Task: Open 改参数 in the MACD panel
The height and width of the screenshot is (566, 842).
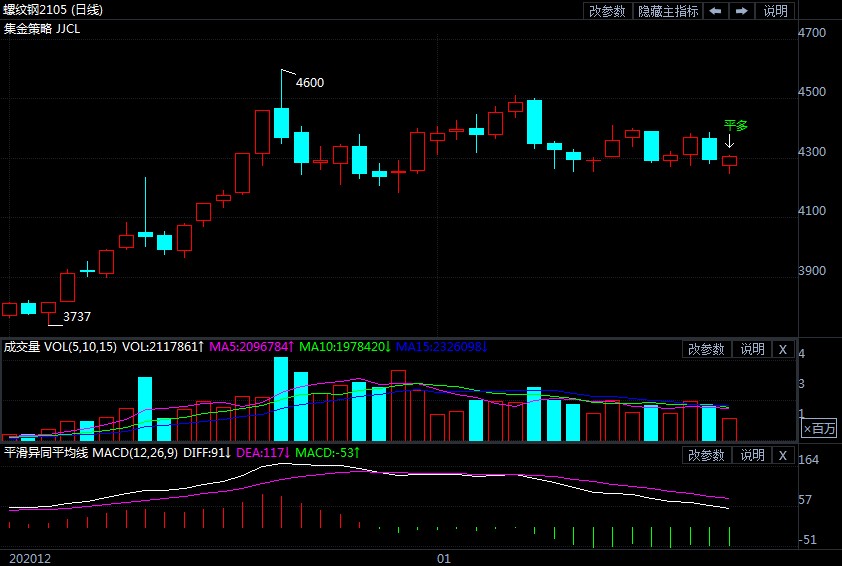Action: [x=707, y=455]
